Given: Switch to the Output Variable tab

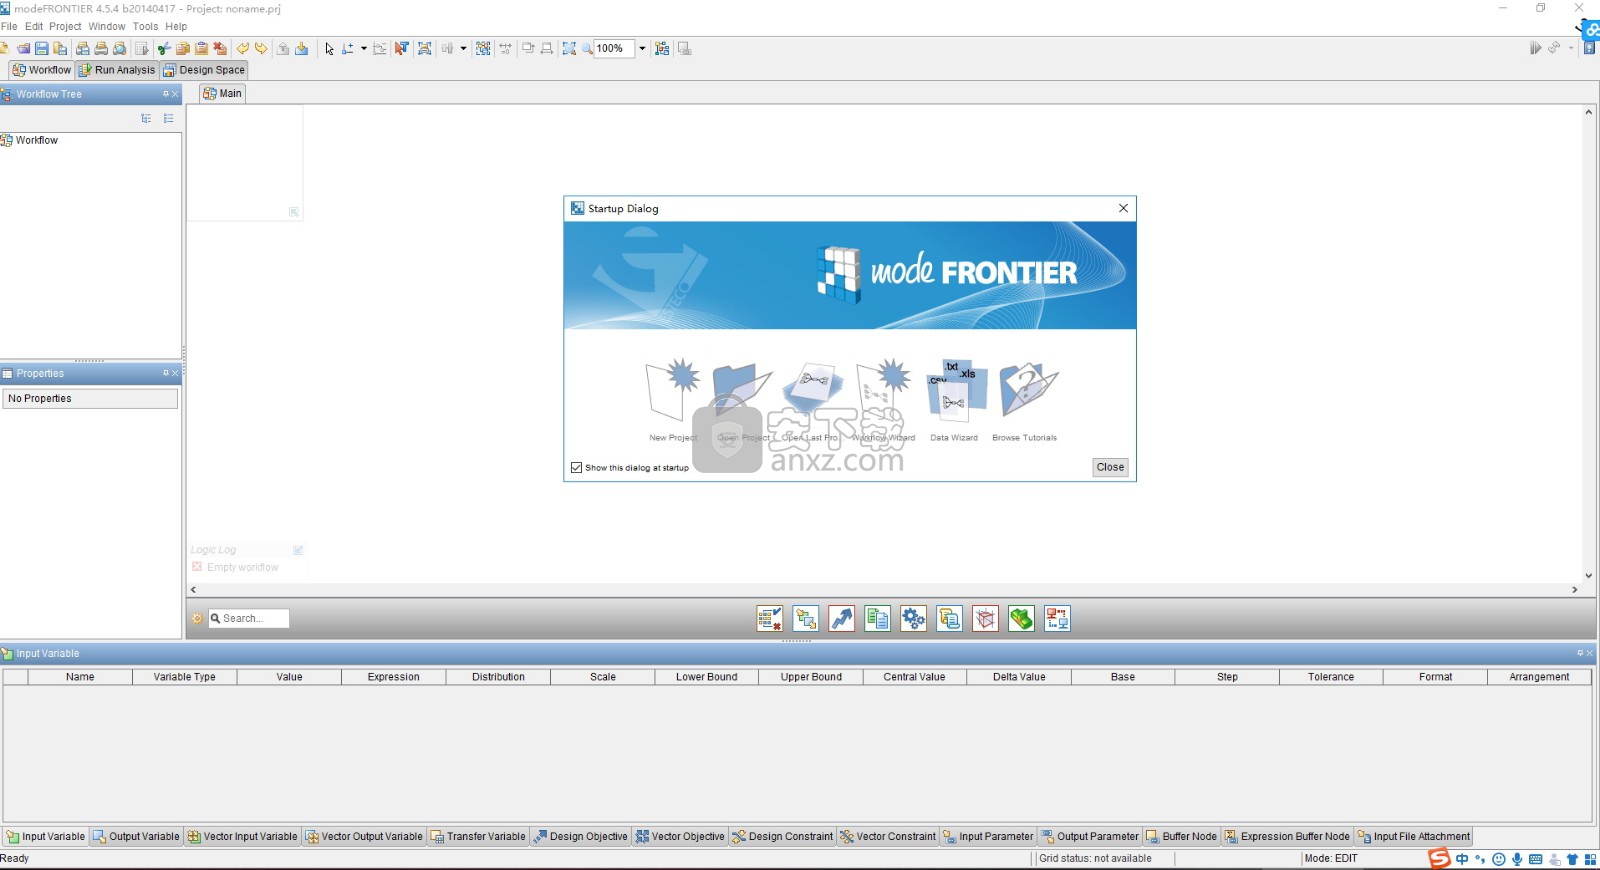Looking at the screenshot, I should (x=136, y=836).
